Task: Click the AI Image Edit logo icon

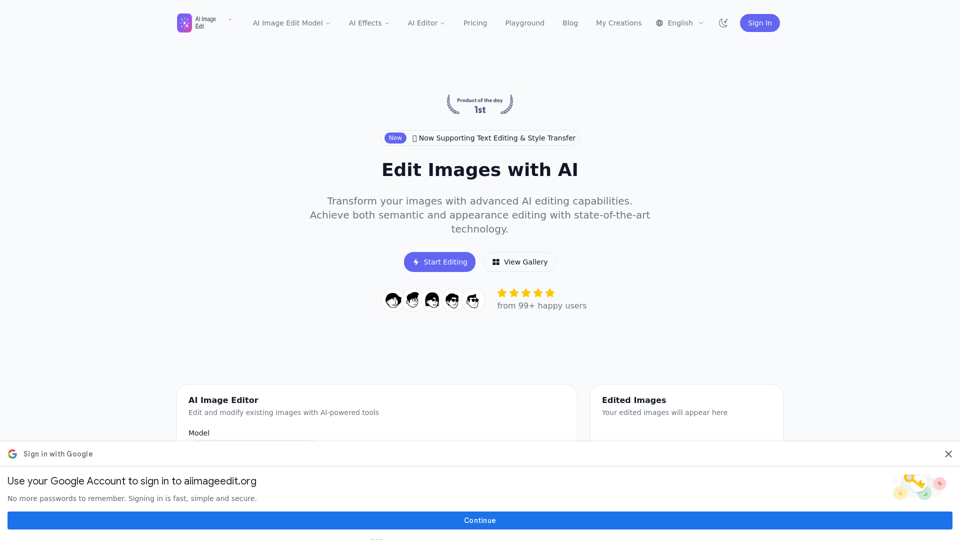Action: 184,23
